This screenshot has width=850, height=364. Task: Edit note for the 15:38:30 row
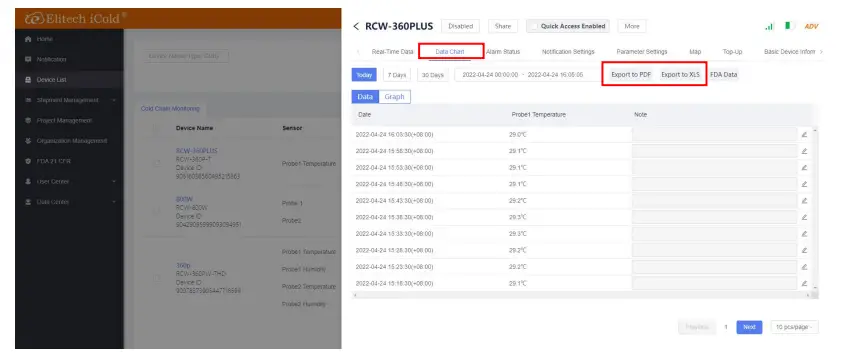point(804,217)
